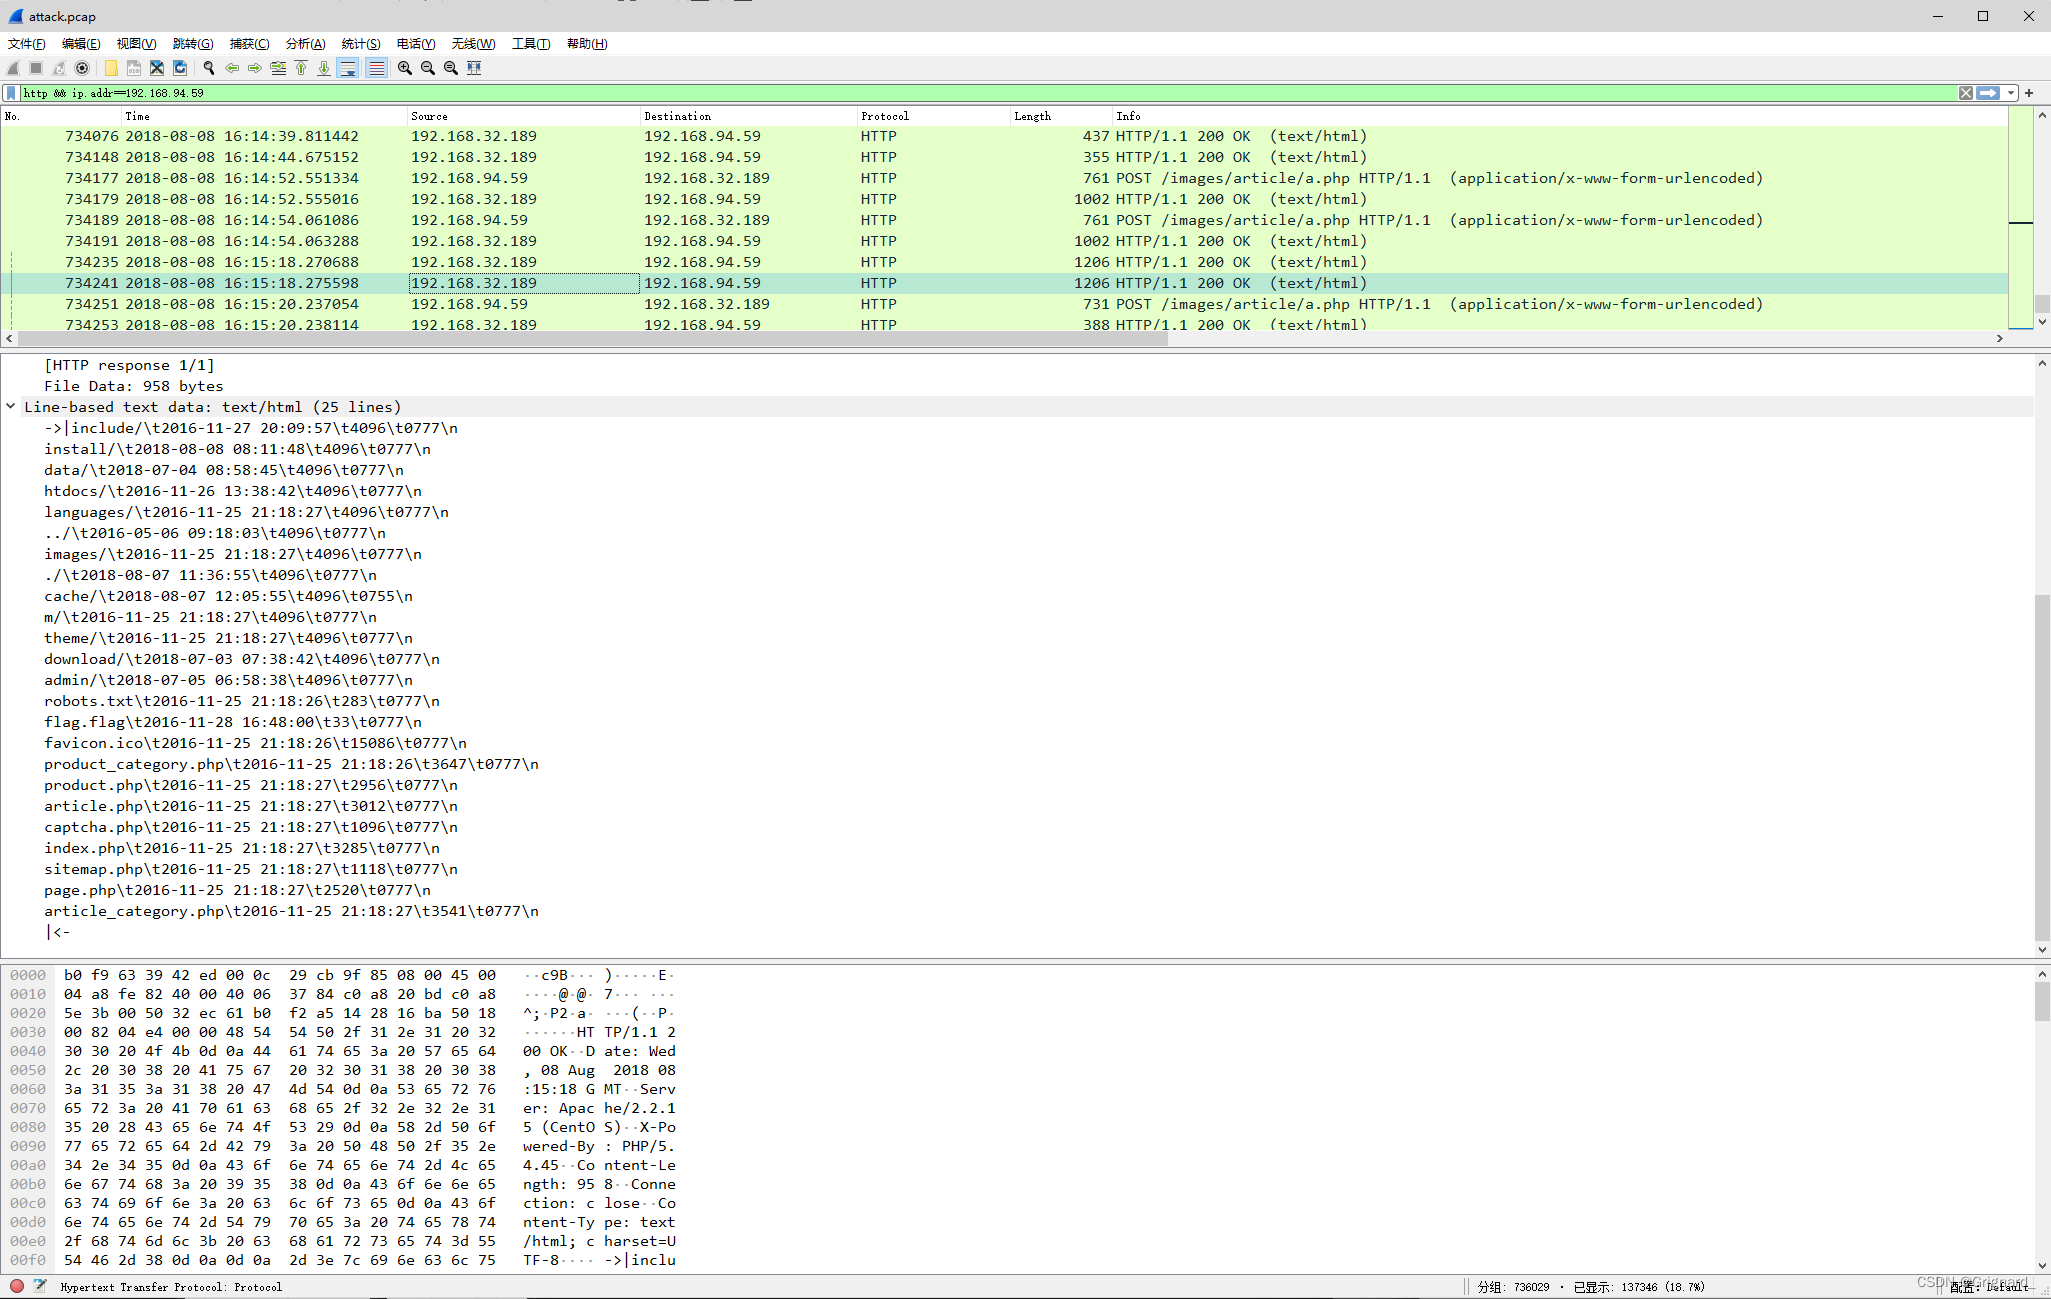Click packet list horizontal scrollbar
This screenshot has height=1299, width=2051.
[x=591, y=339]
